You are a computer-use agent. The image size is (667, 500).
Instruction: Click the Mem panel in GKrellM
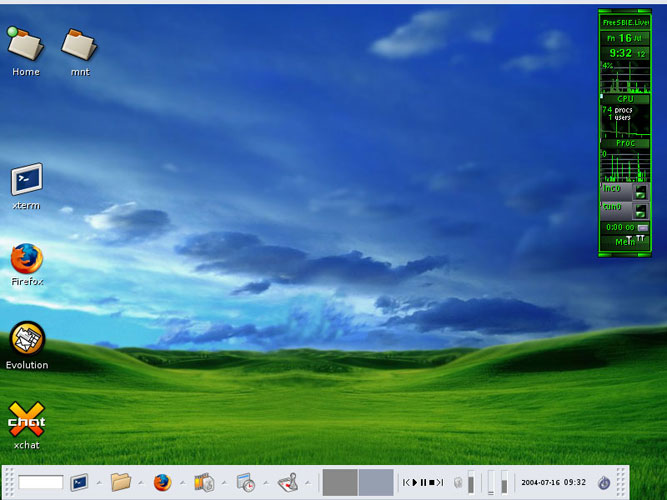pos(625,242)
